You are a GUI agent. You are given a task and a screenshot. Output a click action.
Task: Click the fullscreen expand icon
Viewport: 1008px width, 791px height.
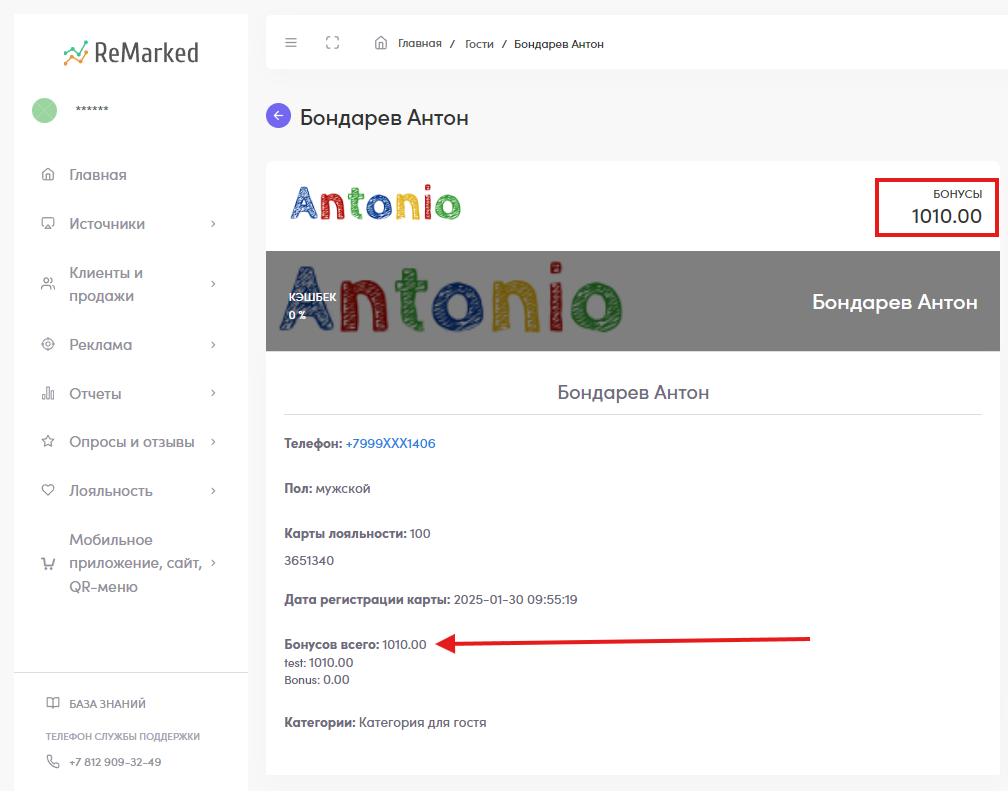pyautogui.click(x=332, y=43)
